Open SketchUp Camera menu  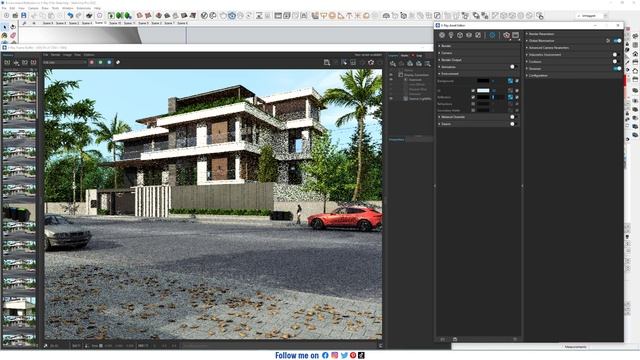[x=33, y=8]
